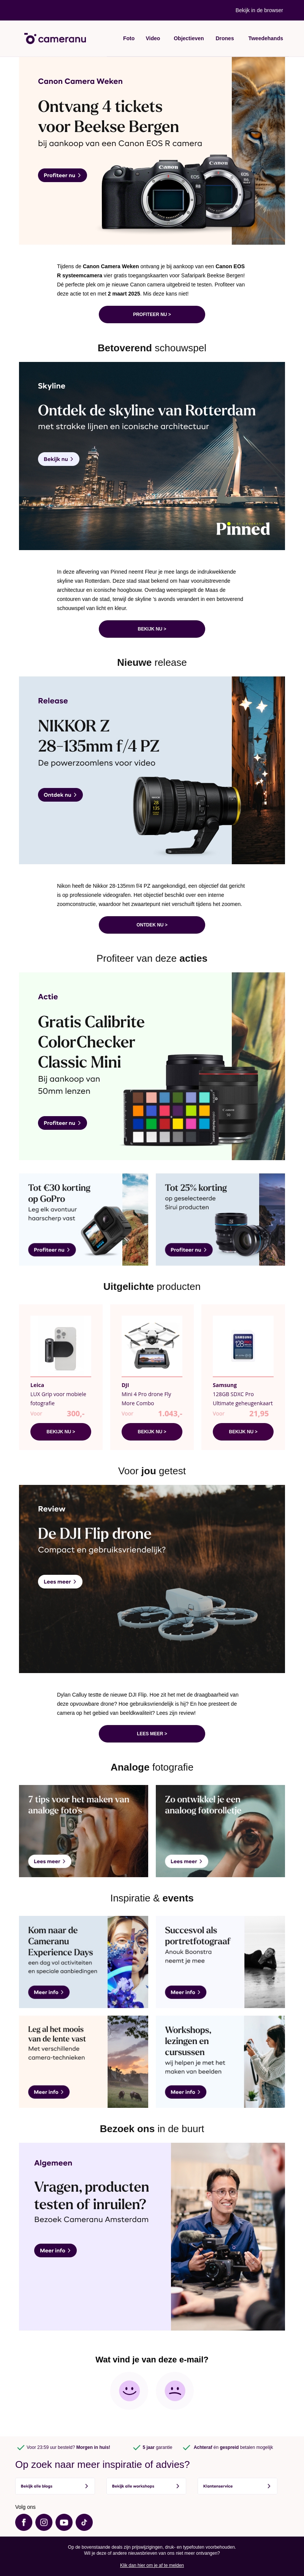
Task: Open the Facebook social icon
Action: click(24, 2522)
